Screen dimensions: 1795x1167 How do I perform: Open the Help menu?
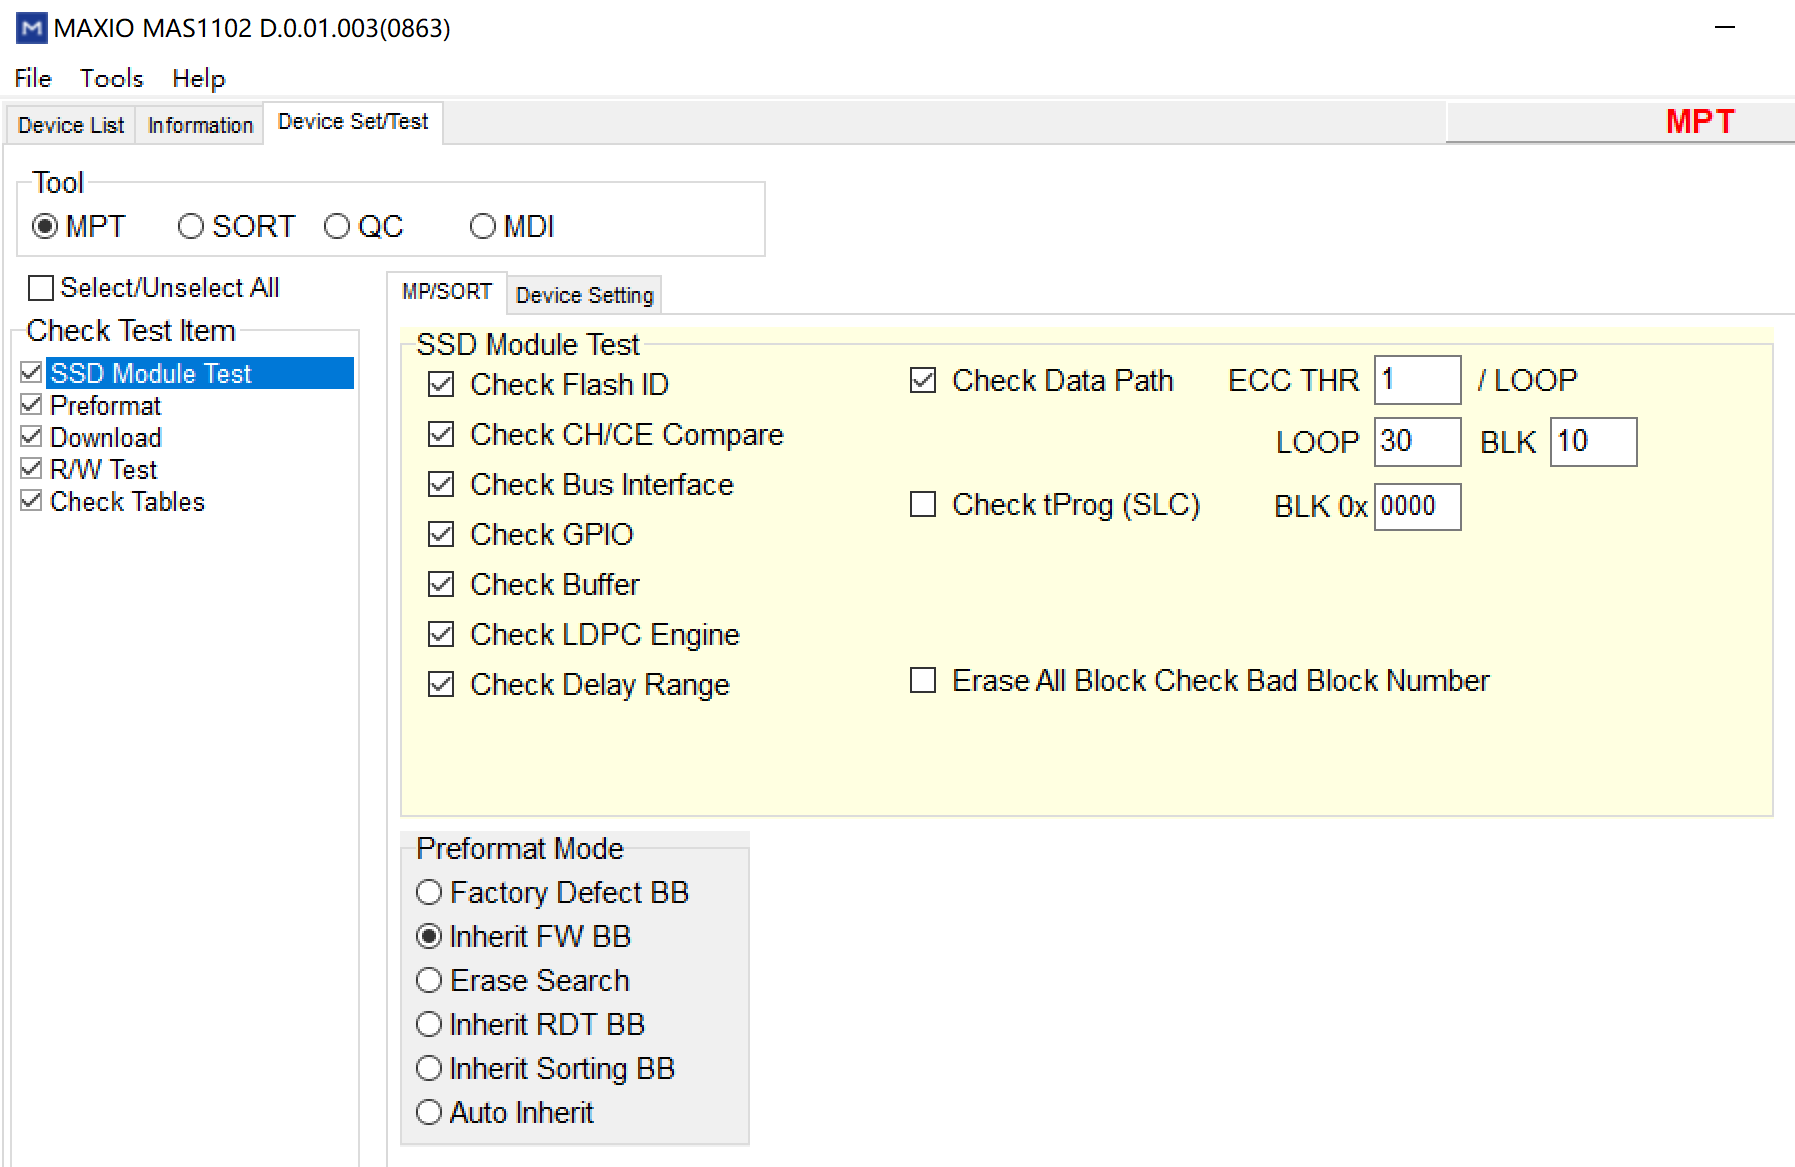(199, 78)
